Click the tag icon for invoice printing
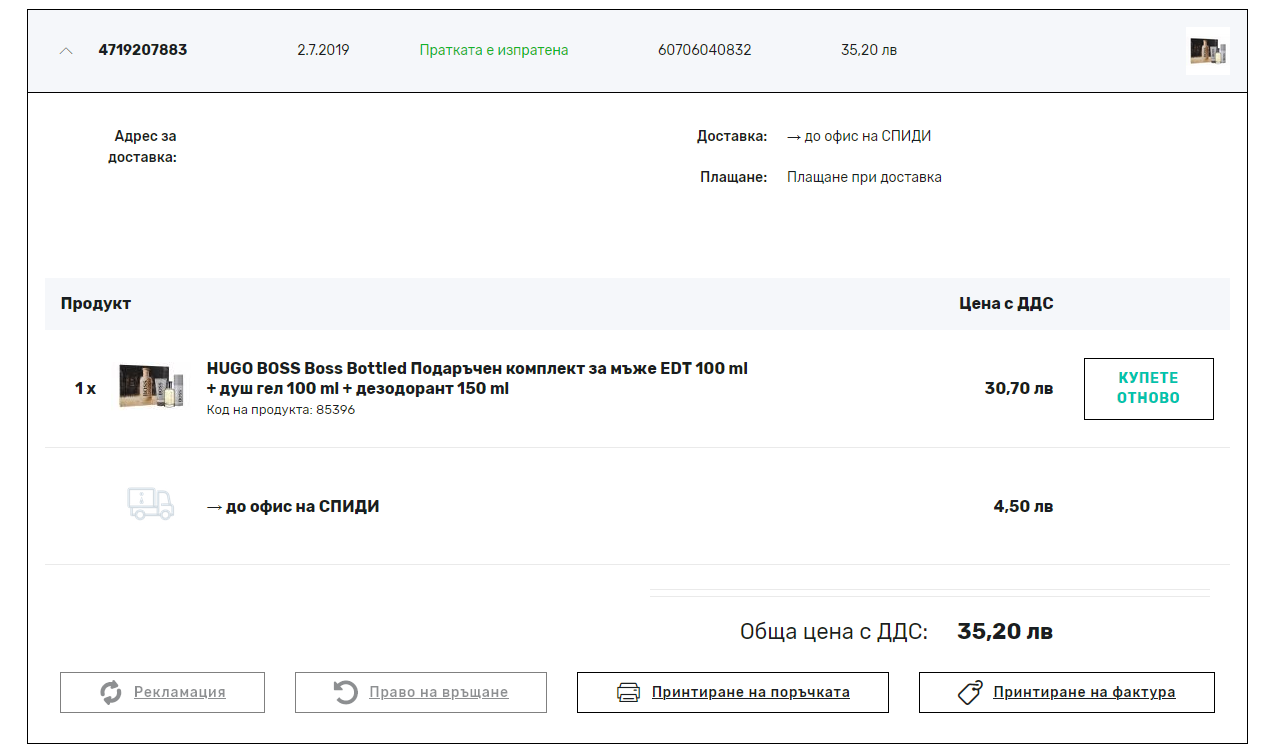 pos(969,692)
